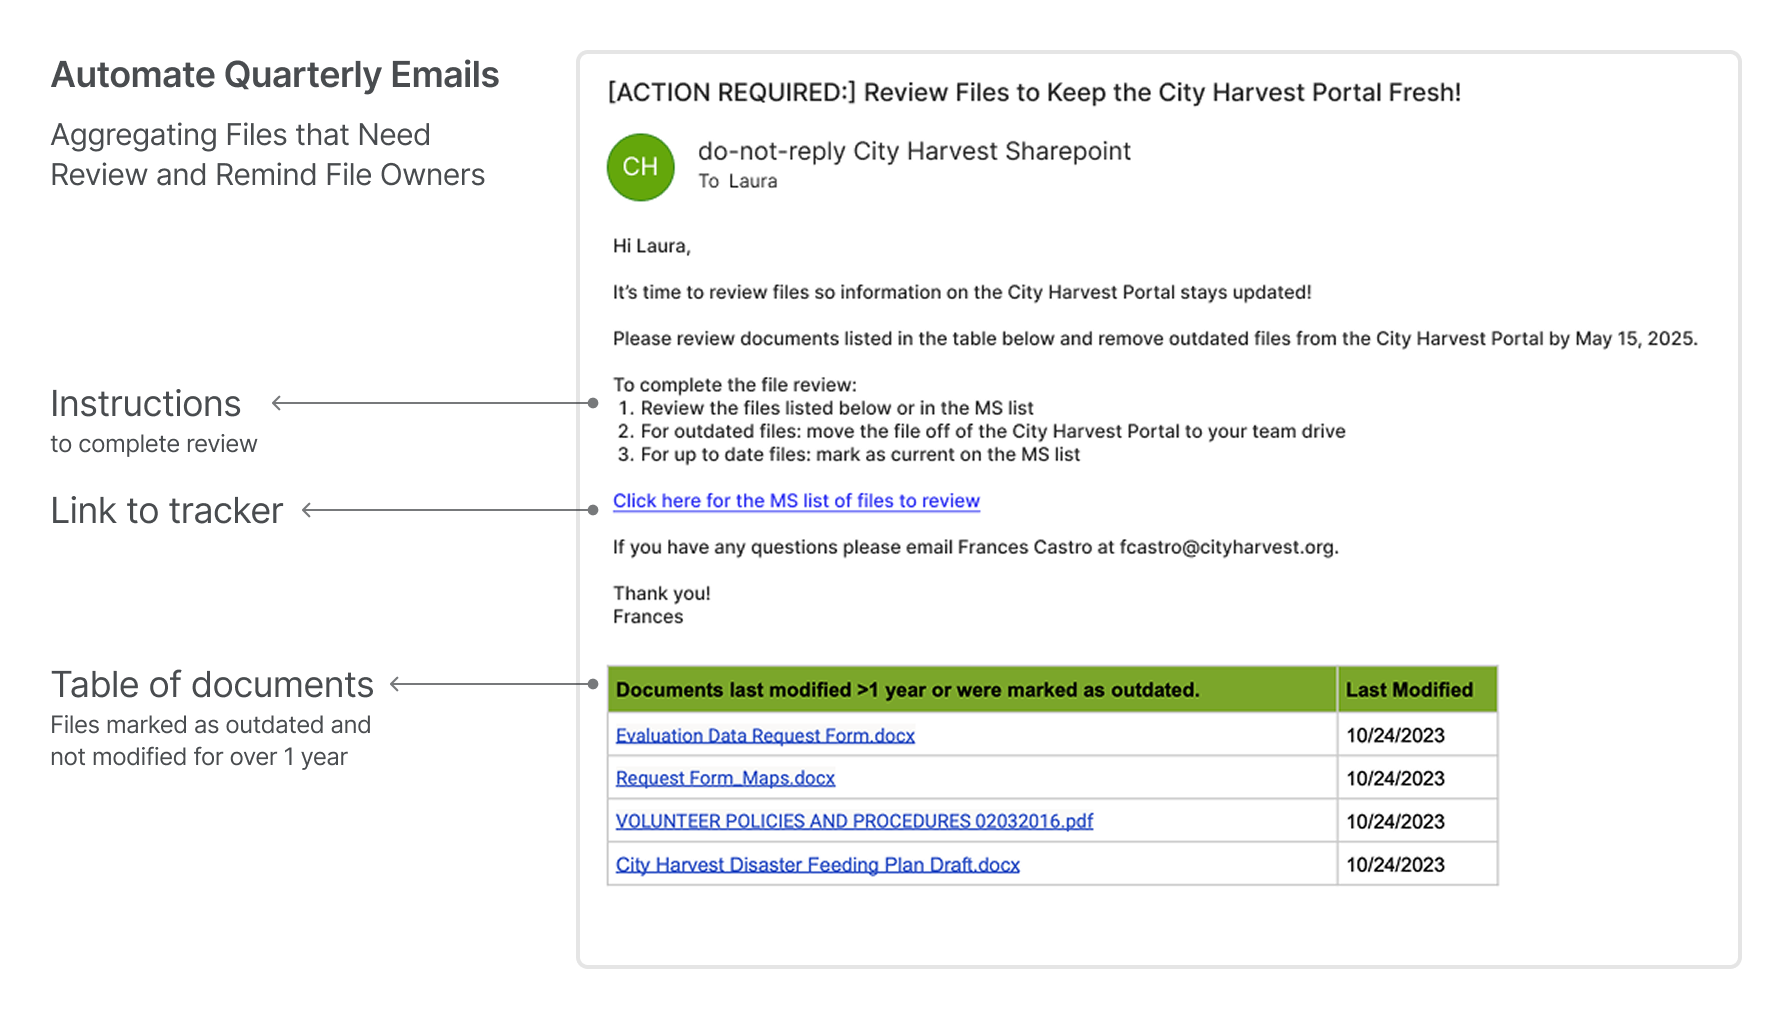Click 'It's time to review files' sentence

click(962, 292)
